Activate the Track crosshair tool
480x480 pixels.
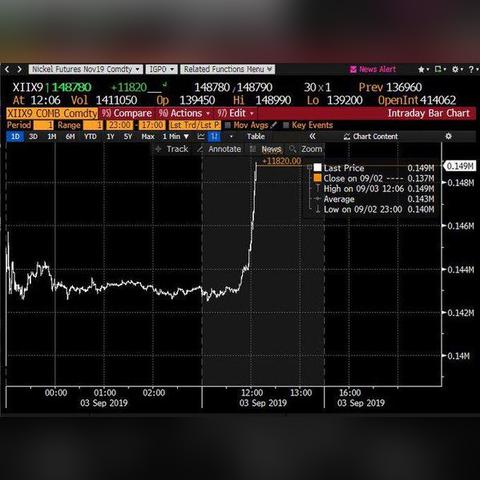172,149
